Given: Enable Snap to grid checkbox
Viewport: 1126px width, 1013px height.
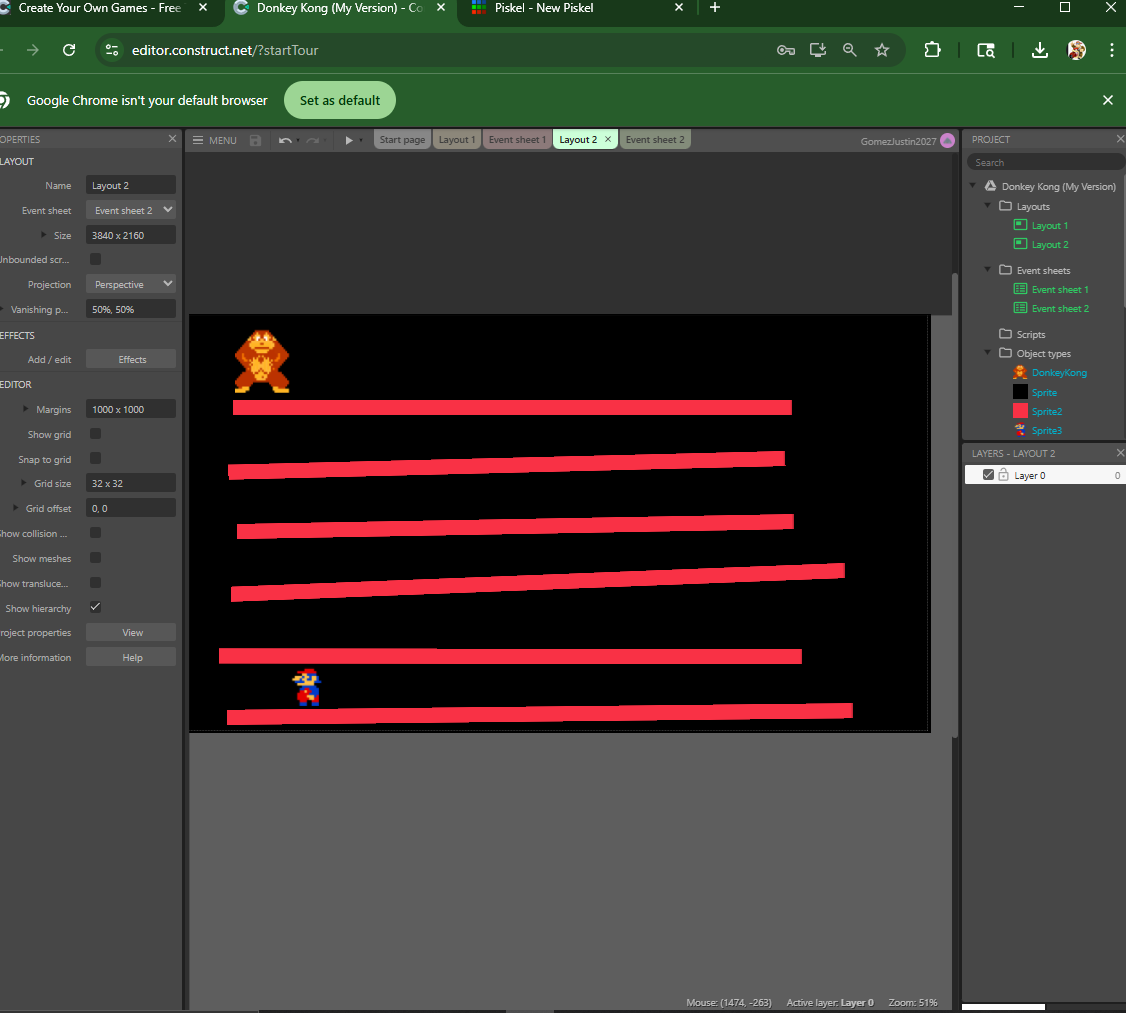Looking at the screenshot, I should [x=96, y=458].
